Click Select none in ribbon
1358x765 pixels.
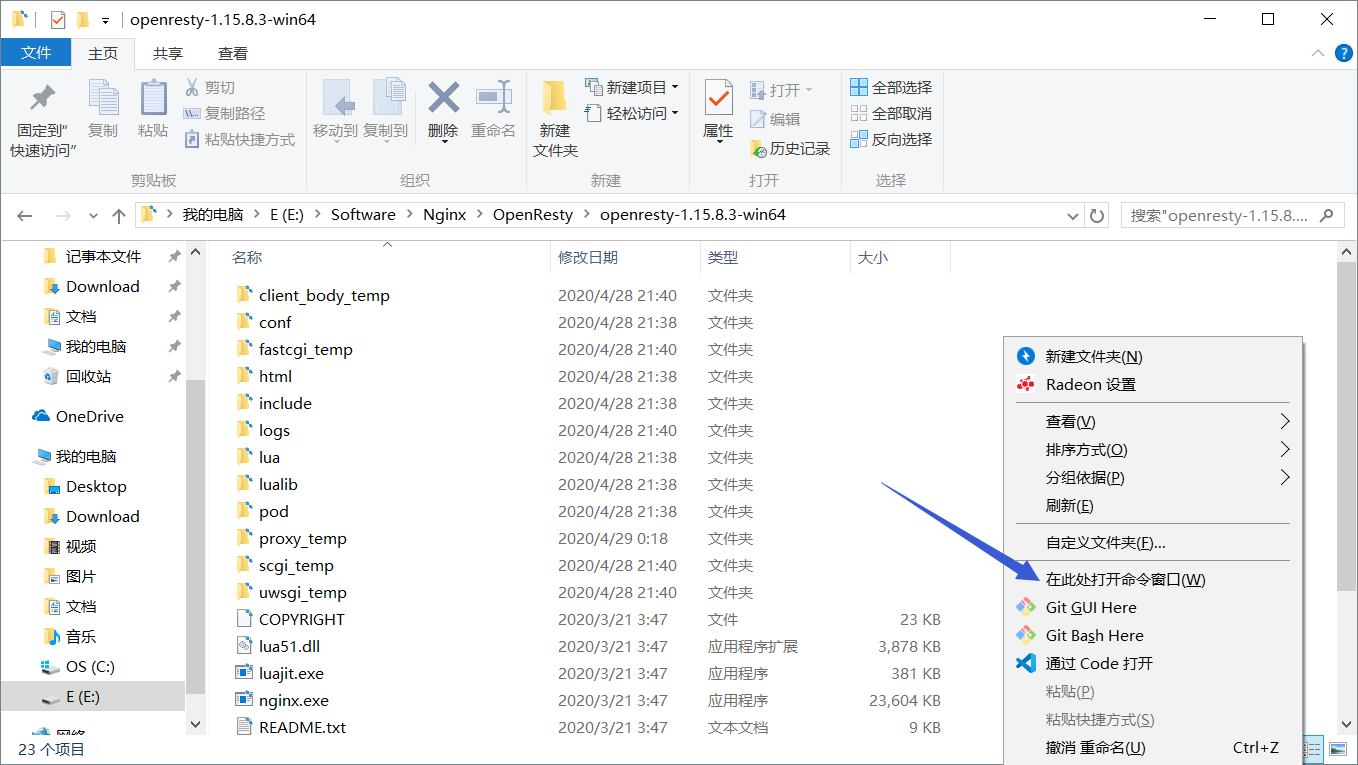(x=891, y=113)
